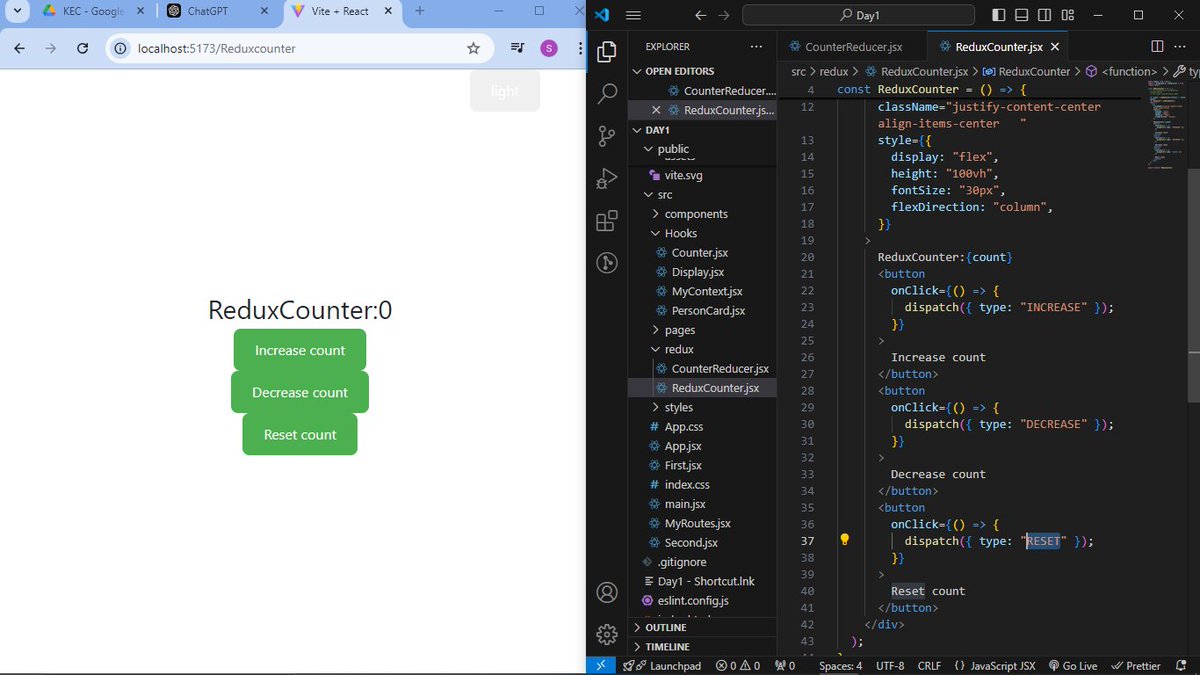Screen dimensions: 1200x675
Task: Open the Search view in the sidebar
Action: tap(606, 94)
